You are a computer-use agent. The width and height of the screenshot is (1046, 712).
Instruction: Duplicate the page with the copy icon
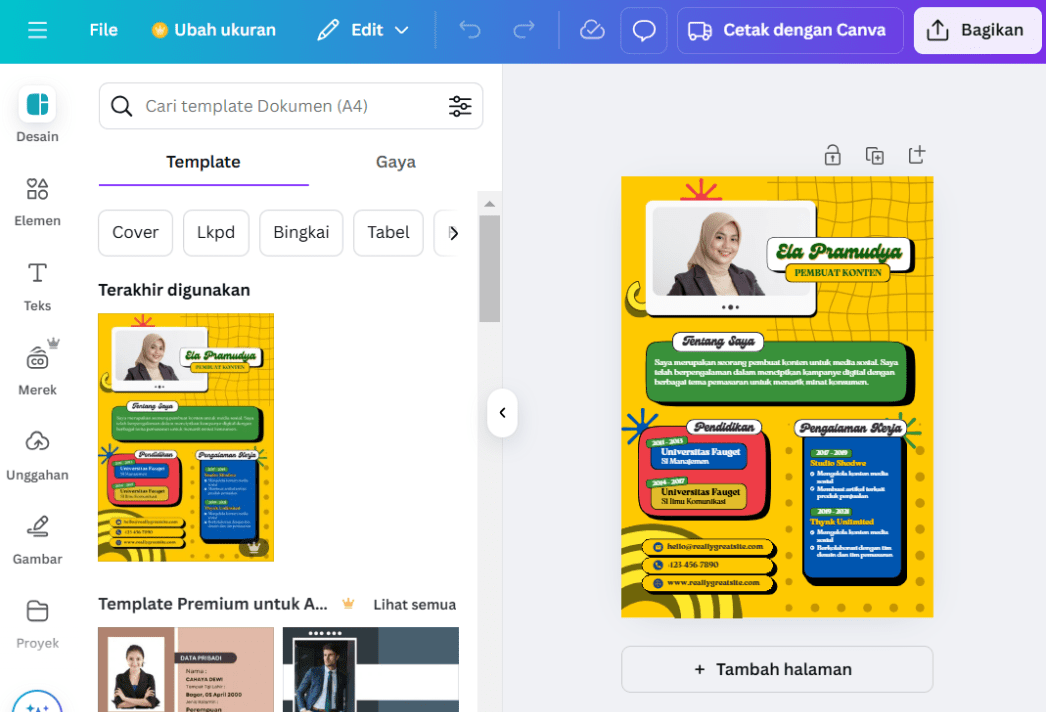pos(874,155)
